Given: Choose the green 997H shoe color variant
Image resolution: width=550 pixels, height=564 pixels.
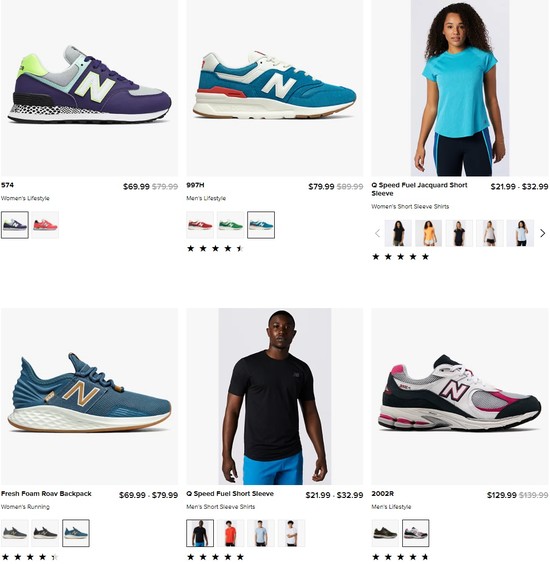Looking at the screenshot, I should [x=231, y=225].
